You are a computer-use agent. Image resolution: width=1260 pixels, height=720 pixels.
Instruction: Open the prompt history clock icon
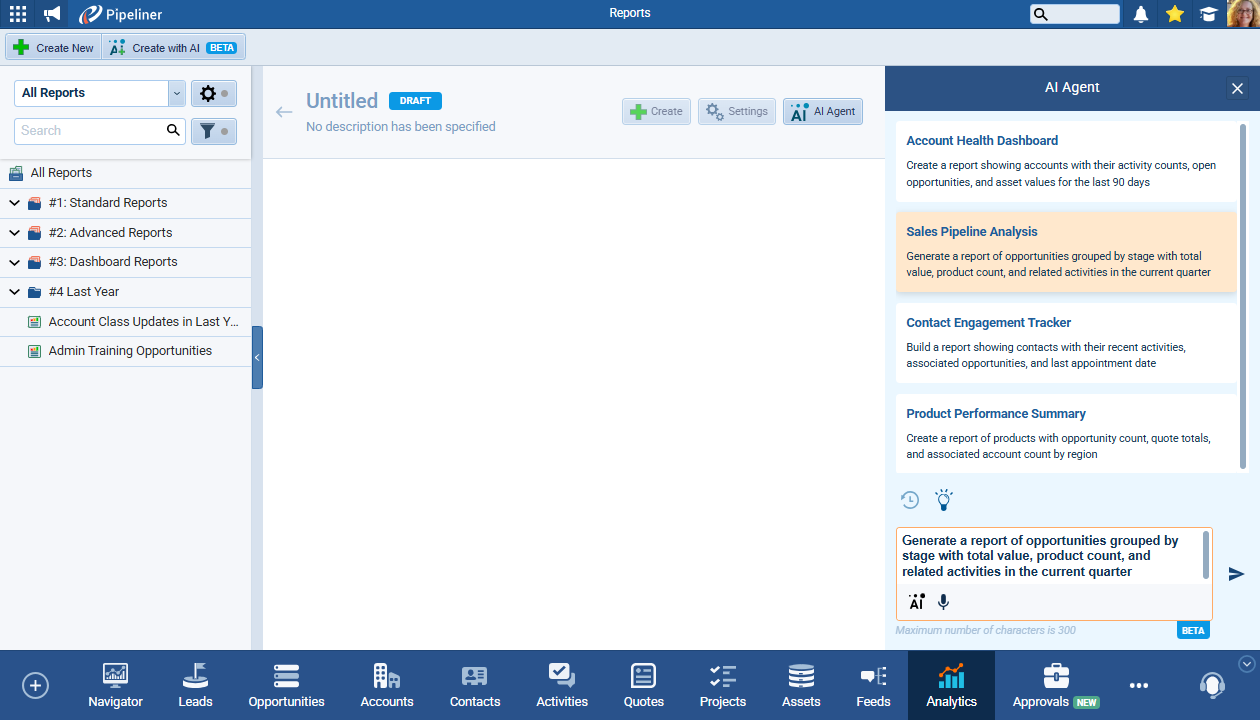point(910,500)
